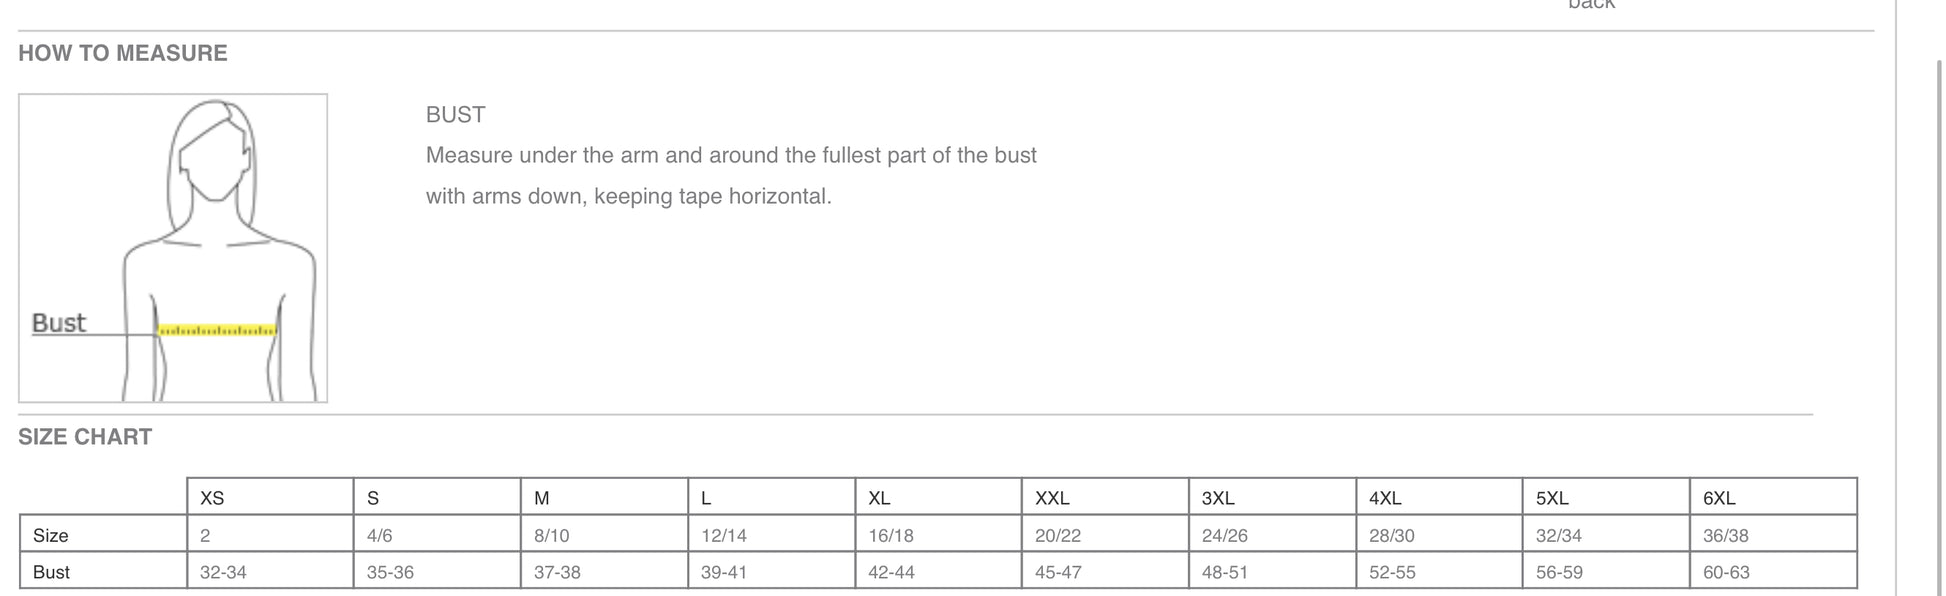Select the 3XL column header
Screen dimensions: 1946x596
pyautogui.click(x=1218, y=498)
